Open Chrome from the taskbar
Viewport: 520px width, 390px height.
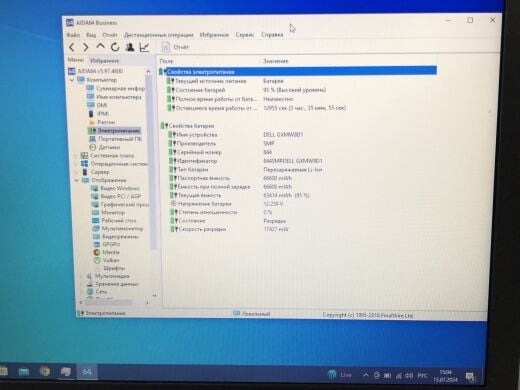(x=45, y=371)
